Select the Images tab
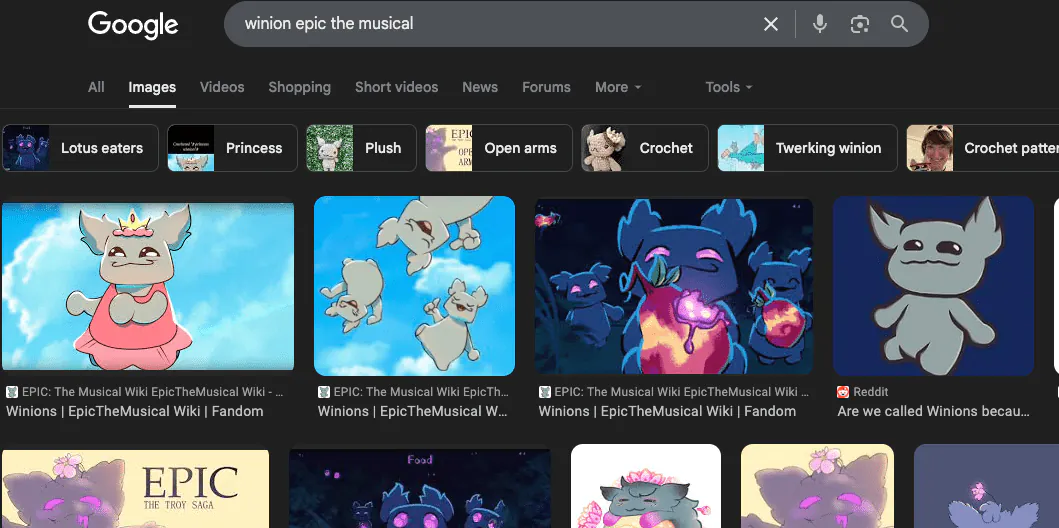The width and height of the screenshot is (1059, 528). click(x=152, y=87)
